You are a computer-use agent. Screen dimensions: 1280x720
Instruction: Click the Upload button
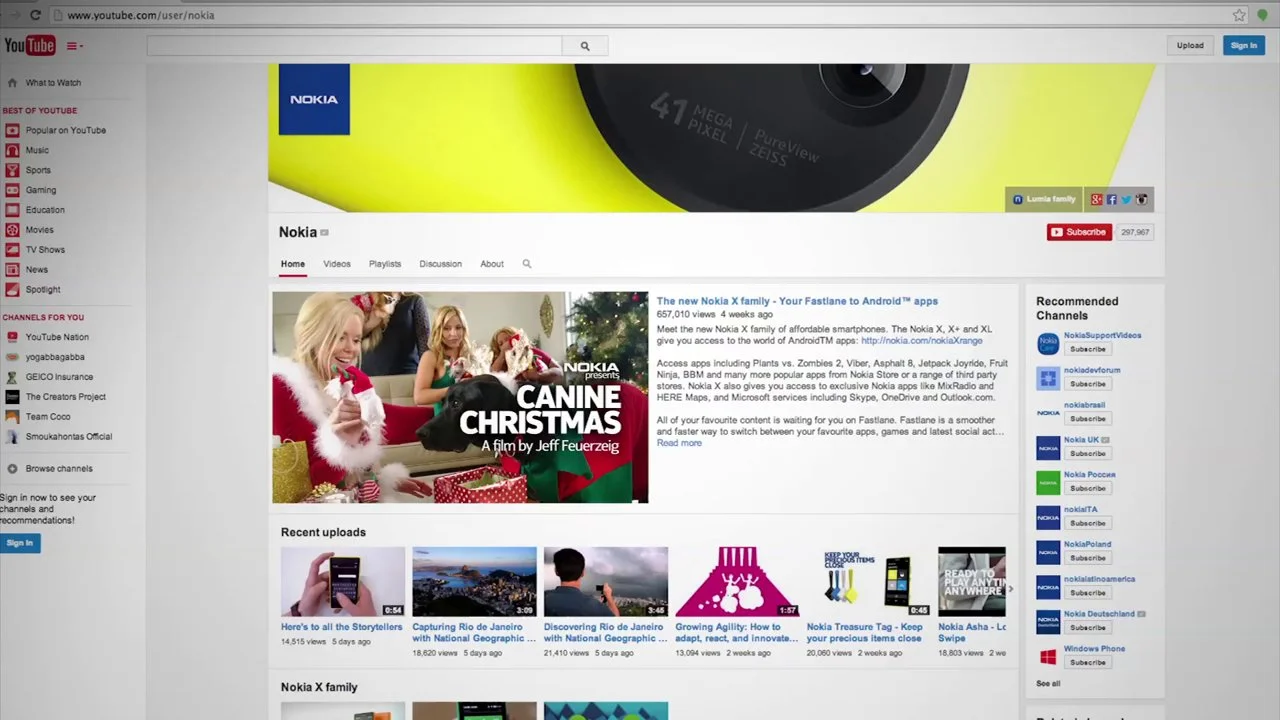(1190, 45)
